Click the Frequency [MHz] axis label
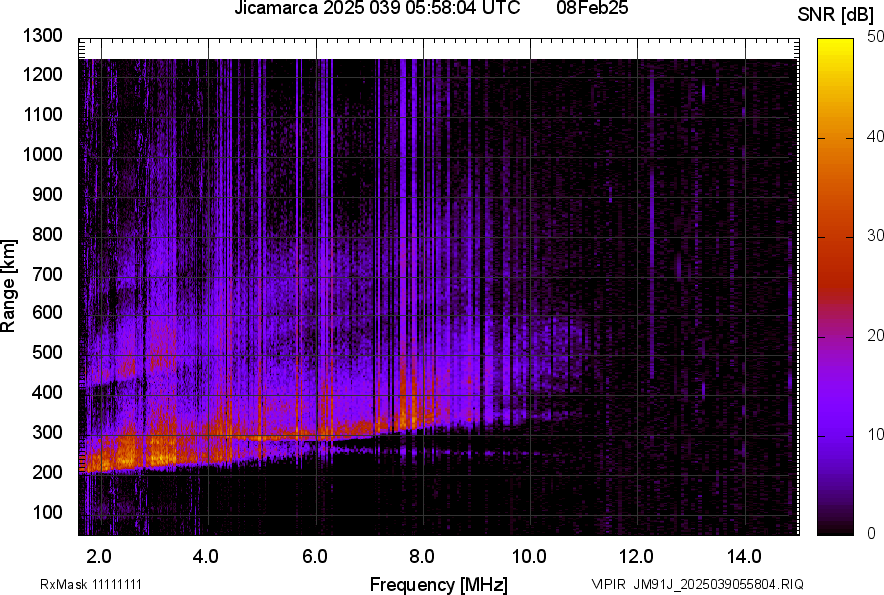 click(x=438, y=584)
